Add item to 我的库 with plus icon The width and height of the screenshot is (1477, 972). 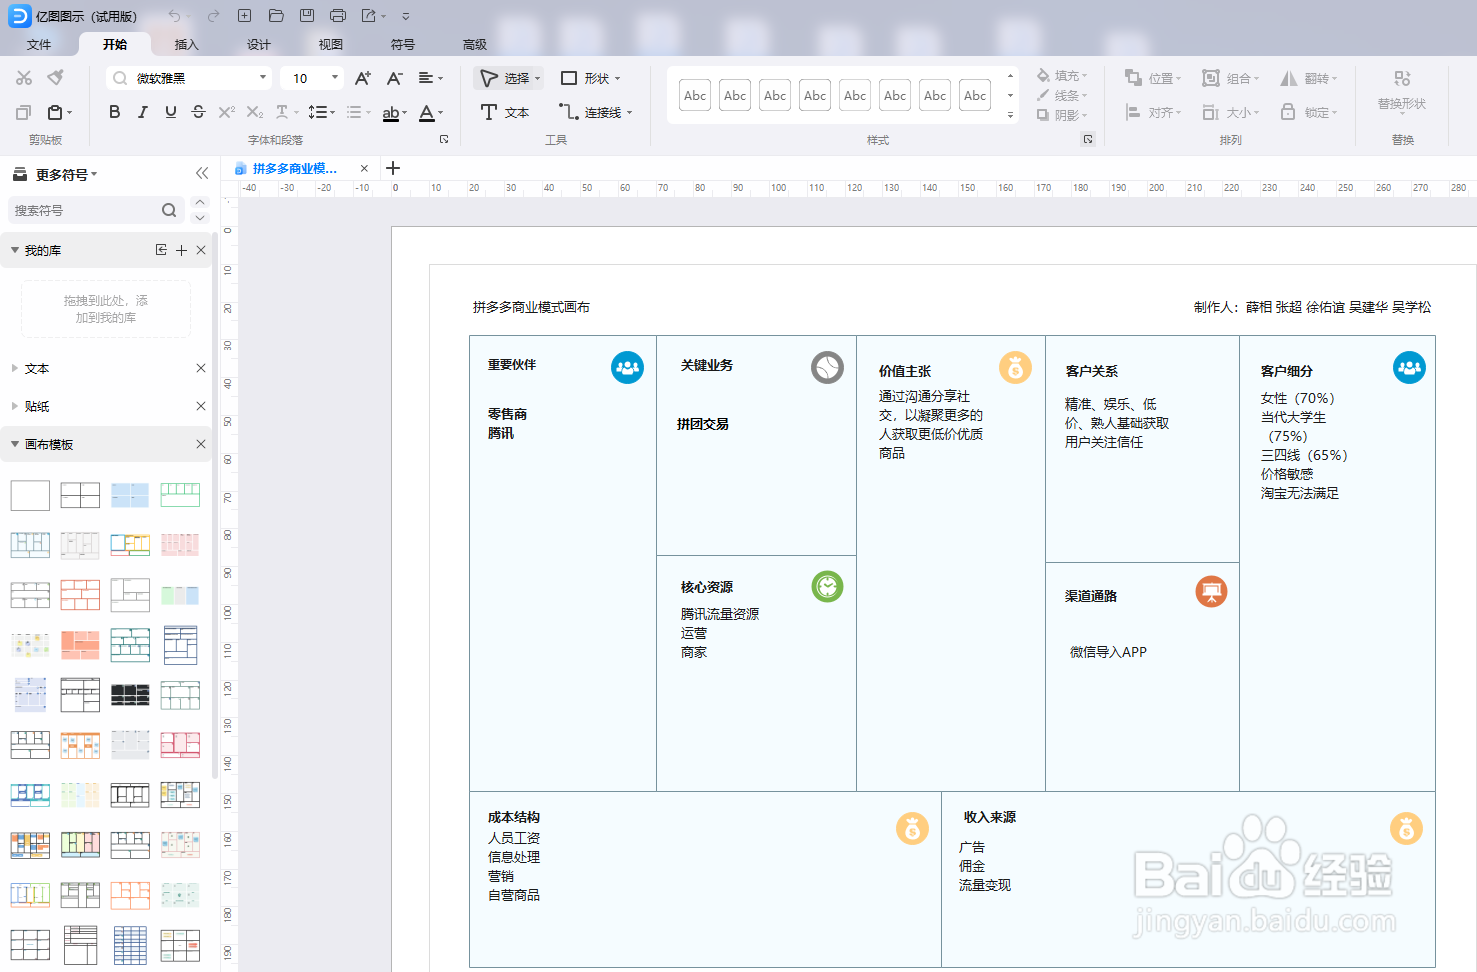[x=181, y=250]
